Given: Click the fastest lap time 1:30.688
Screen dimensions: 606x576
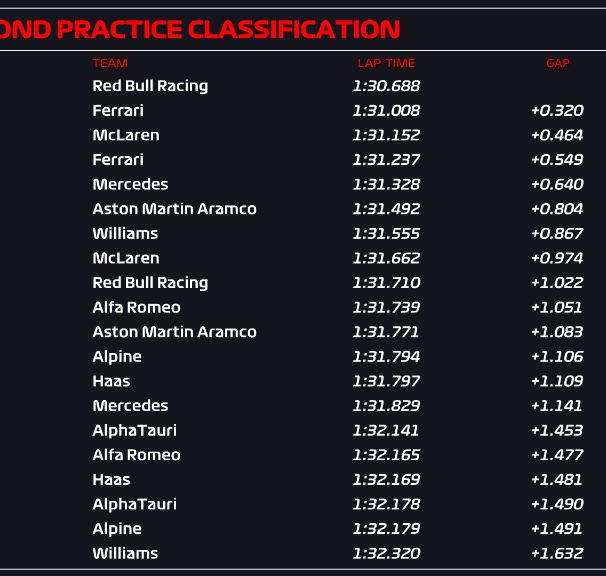Looking at the screenshot, I should pyautogui.click(x=386, y=86).
